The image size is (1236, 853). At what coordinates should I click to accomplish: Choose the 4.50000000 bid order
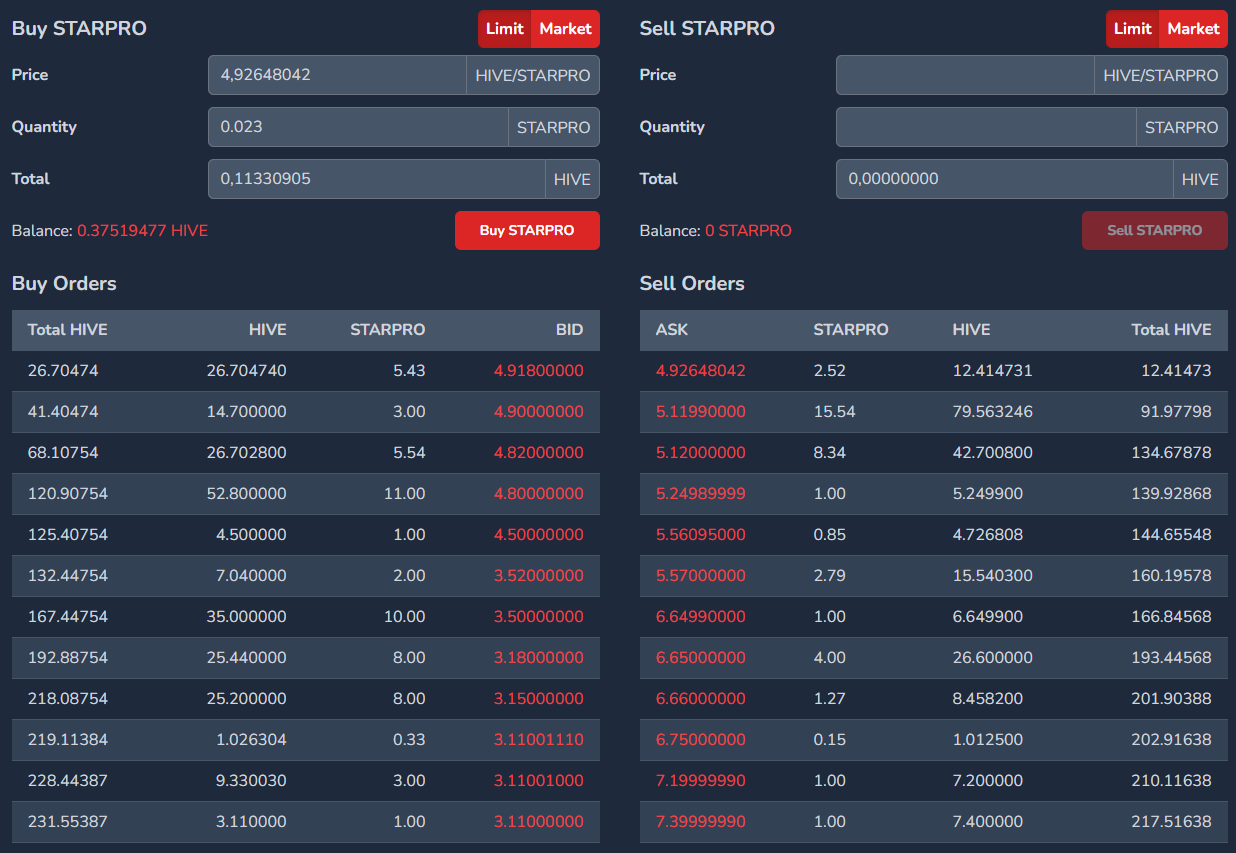pos(538,535)
